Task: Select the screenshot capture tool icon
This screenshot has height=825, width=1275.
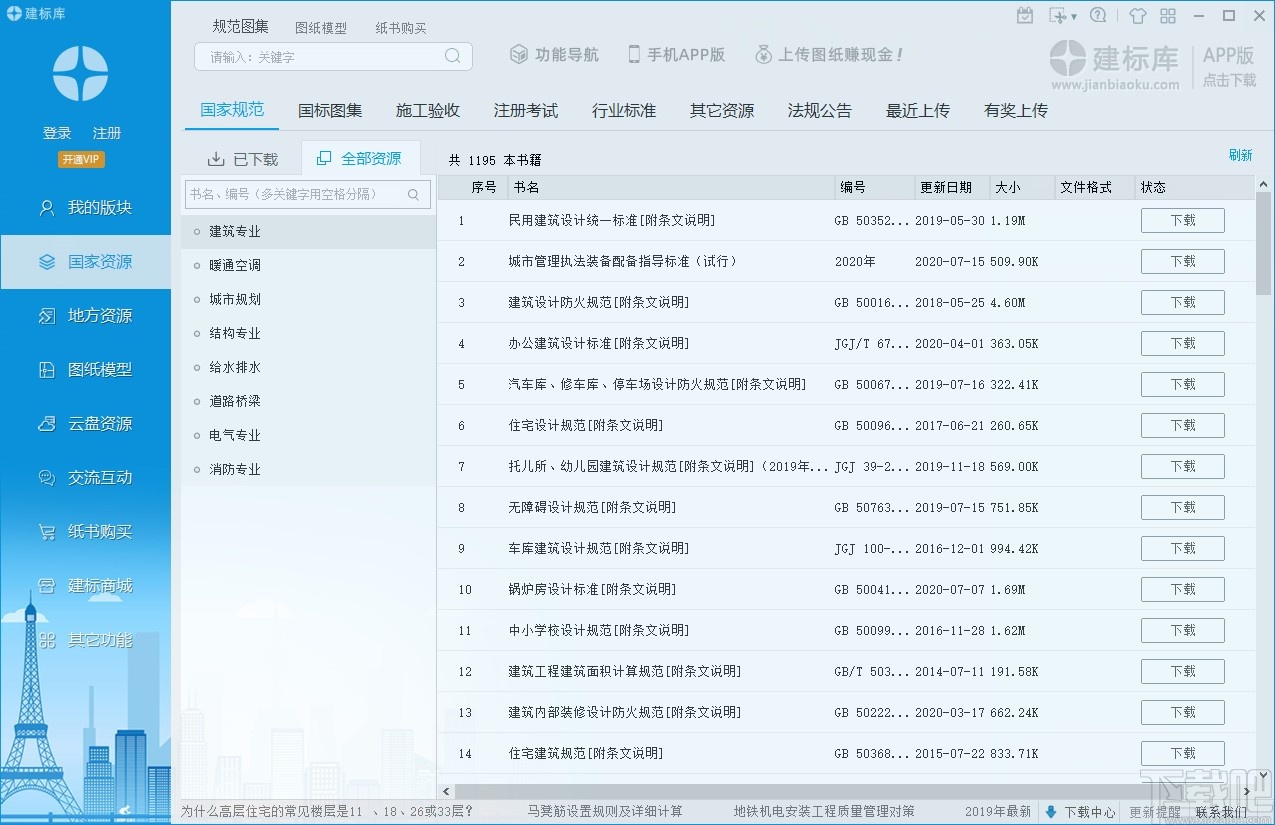Action: click(1058, 15)
